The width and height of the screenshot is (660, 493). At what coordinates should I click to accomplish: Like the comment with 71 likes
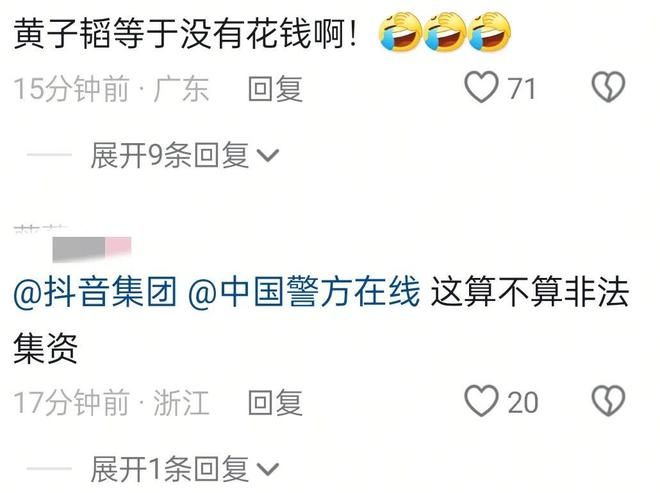click(x=481, y=87)
